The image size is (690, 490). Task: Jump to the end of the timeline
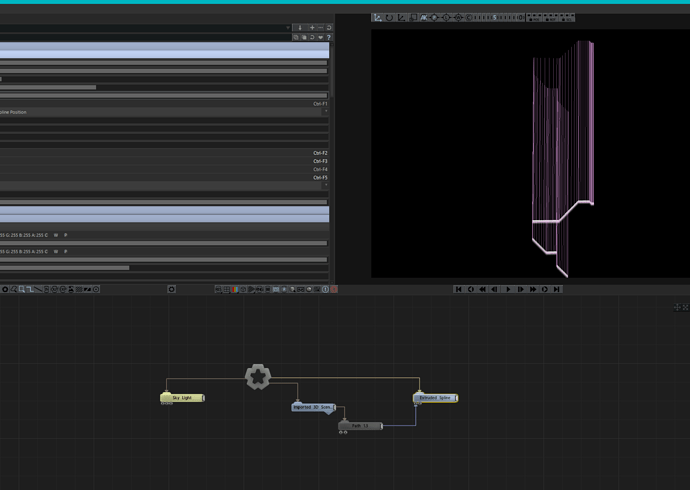(x=557, y=289)
